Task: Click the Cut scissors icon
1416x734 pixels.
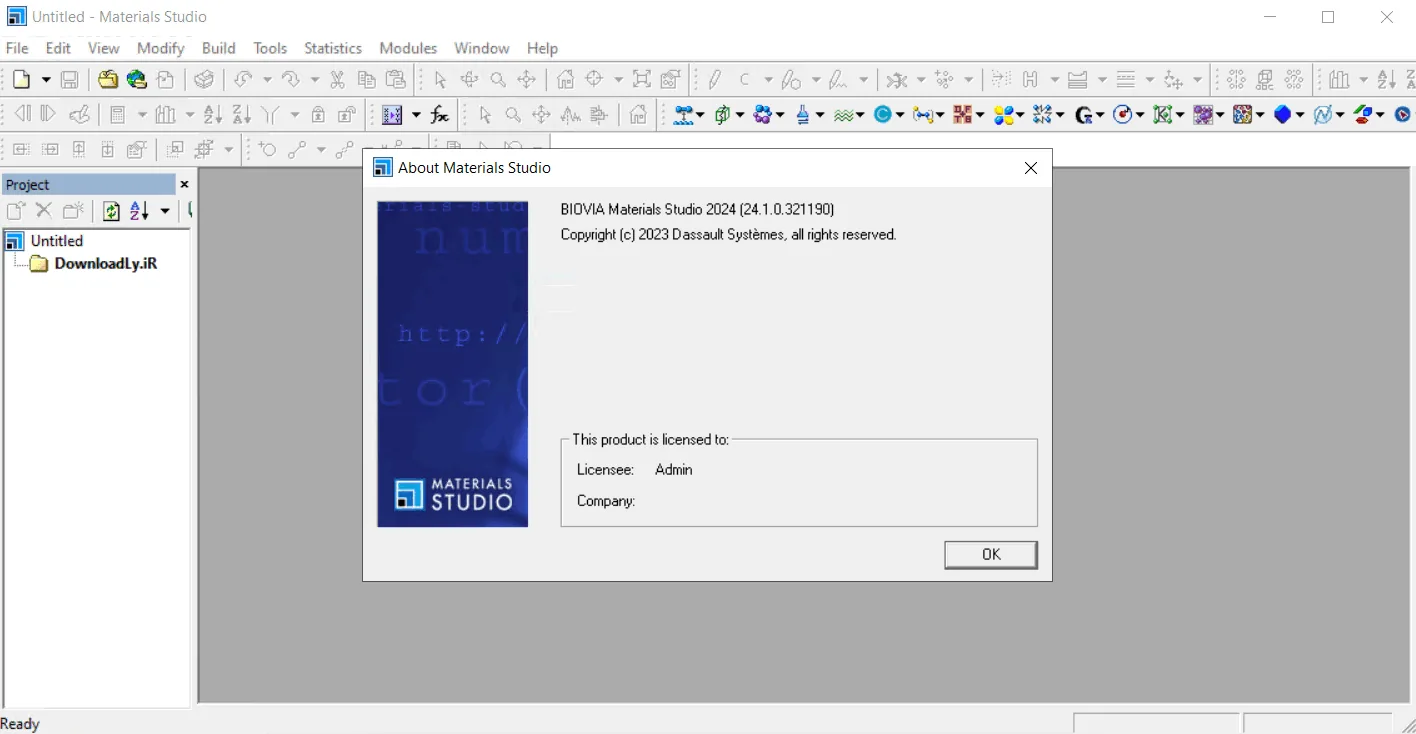Action: tap(338, 80)
